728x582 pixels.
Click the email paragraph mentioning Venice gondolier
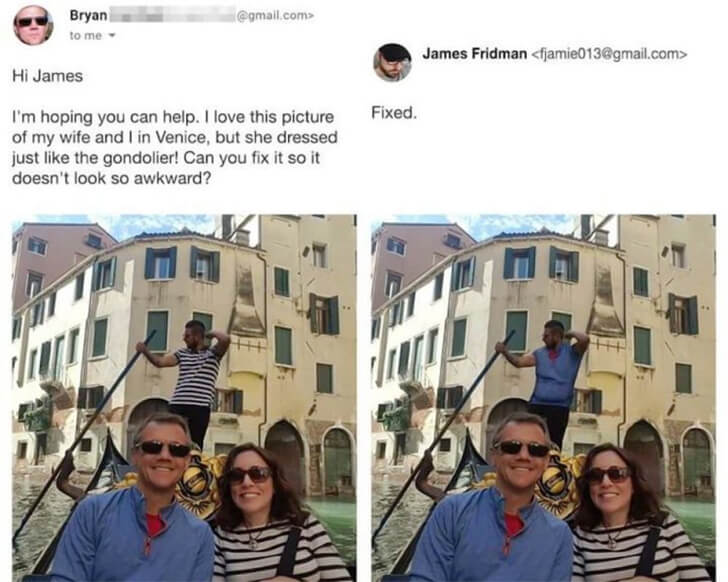pos(175,147)
